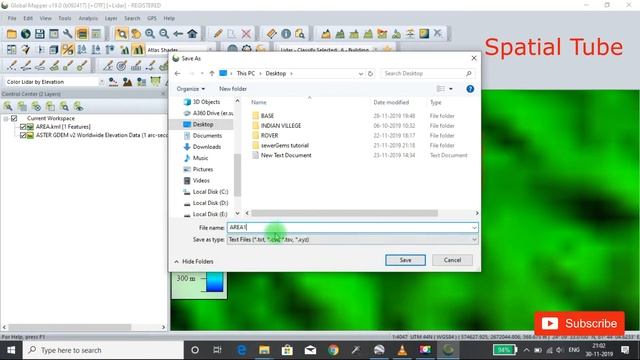Viewport: 640px width, 360px height.
Task: Click the Save Workspace floppy disk icon
Action: (x=40, y=34)
